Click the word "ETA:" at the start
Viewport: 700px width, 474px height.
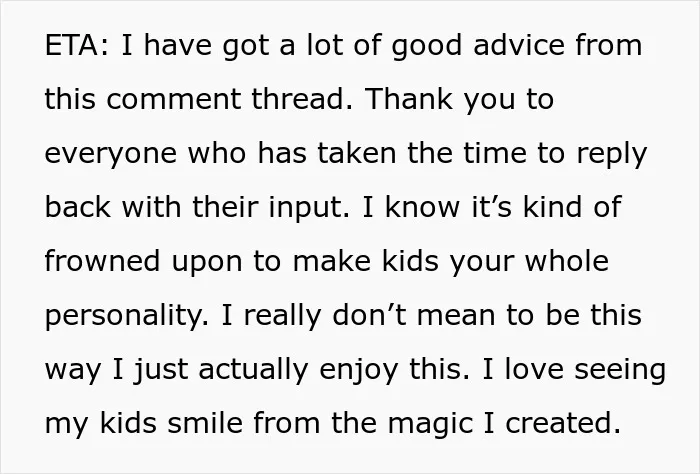pos(76,46)
